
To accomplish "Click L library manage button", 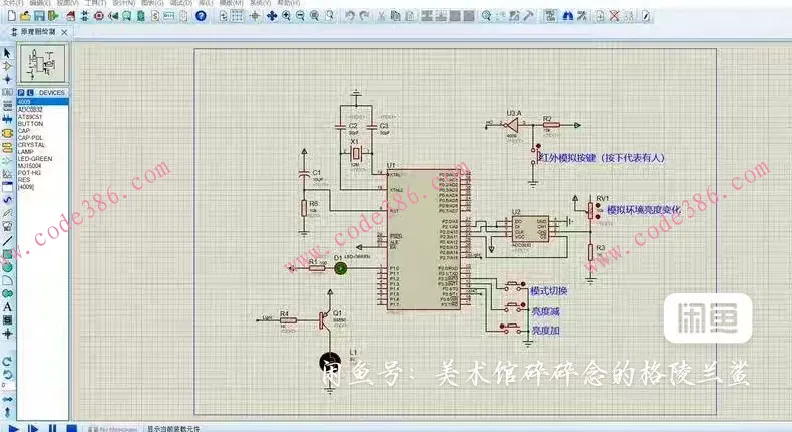I will [30, 93].
